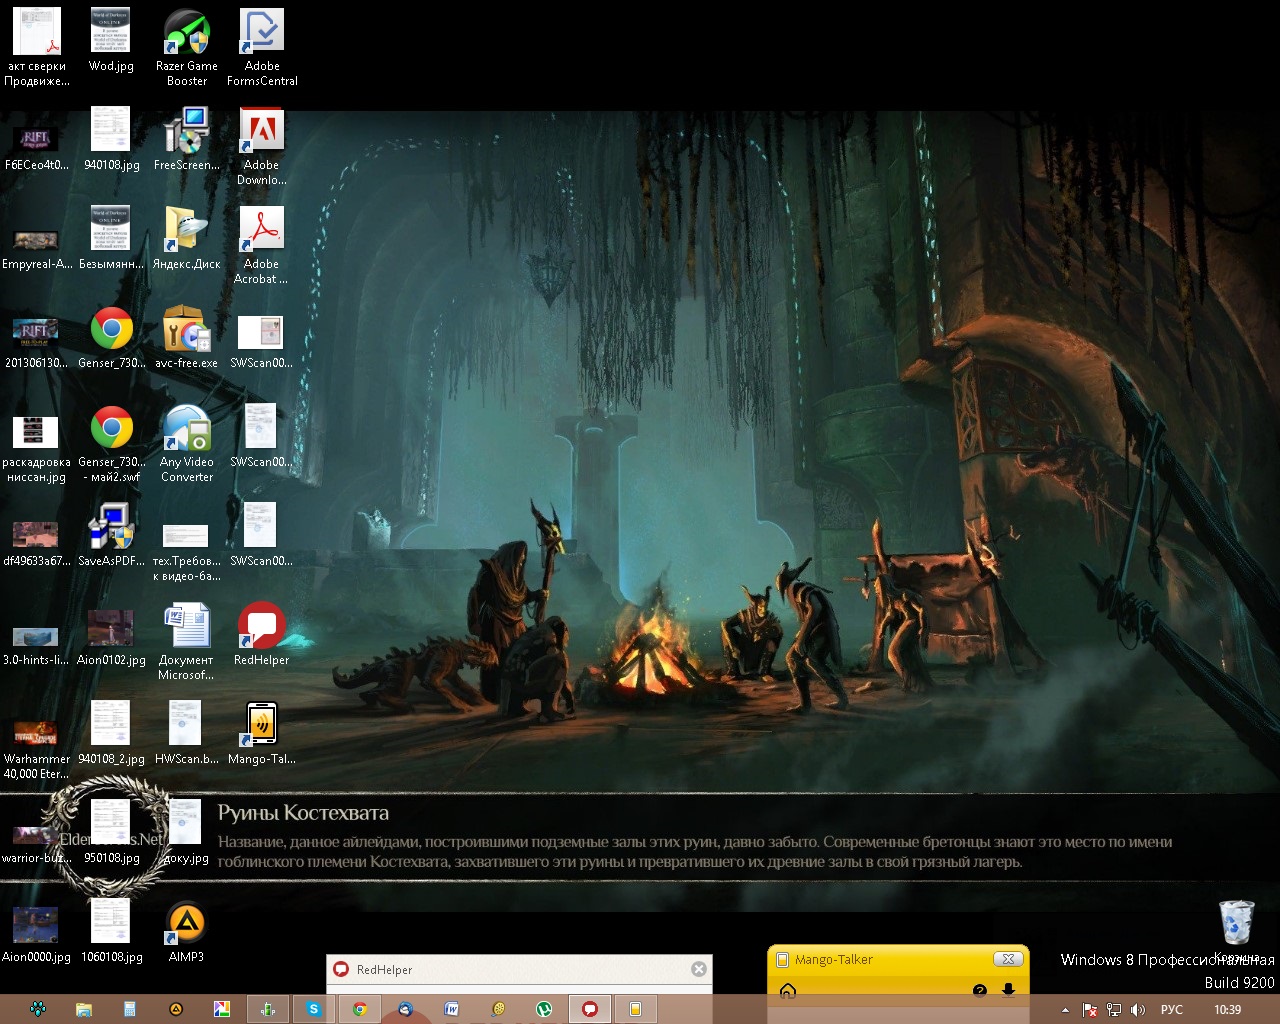Switch to Google Chrome on taskbar
The width and height of the screenshot is (1280, 1024).
(360, 1009)
